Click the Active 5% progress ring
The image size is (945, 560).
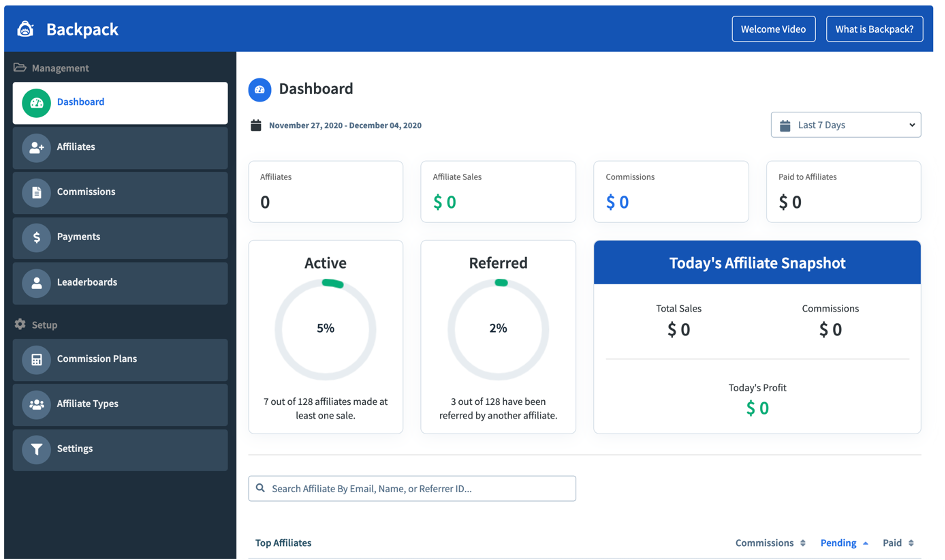pyautogui.click(x=325, y=329)
